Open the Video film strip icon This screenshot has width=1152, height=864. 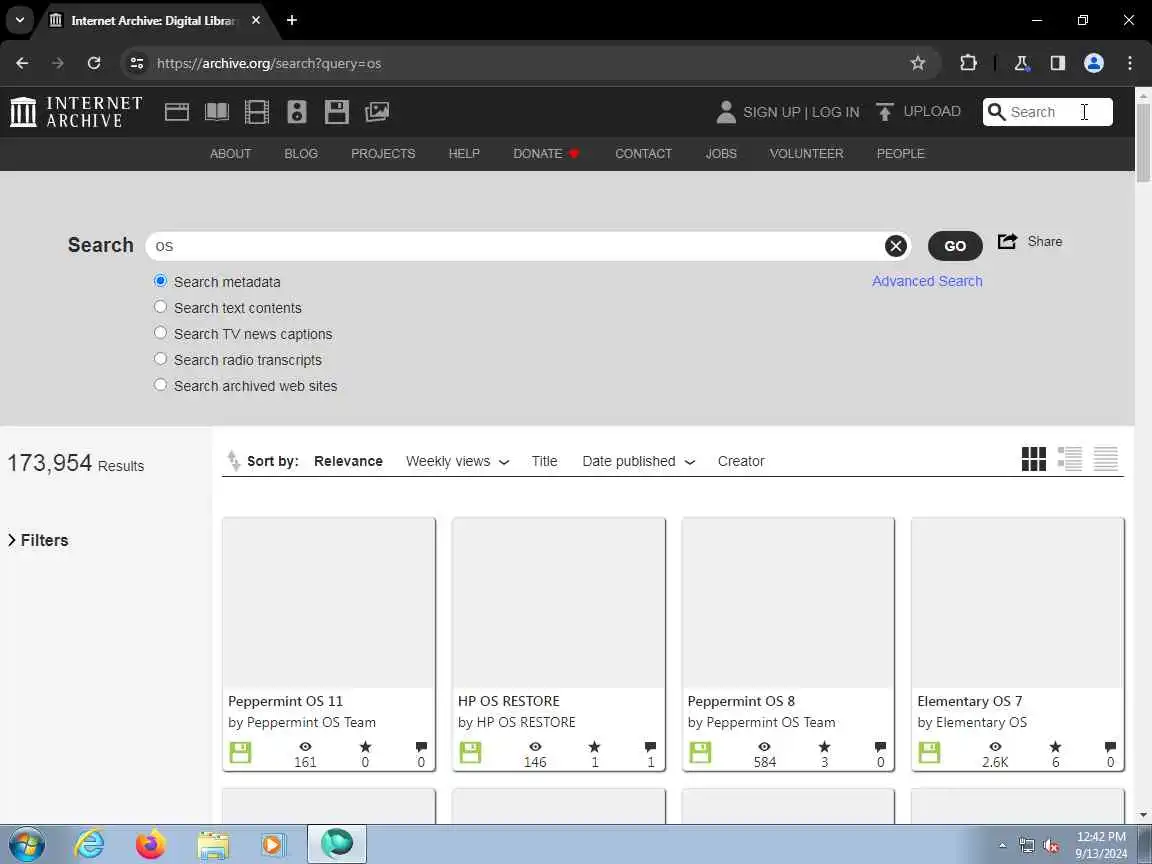coord(256,112)
